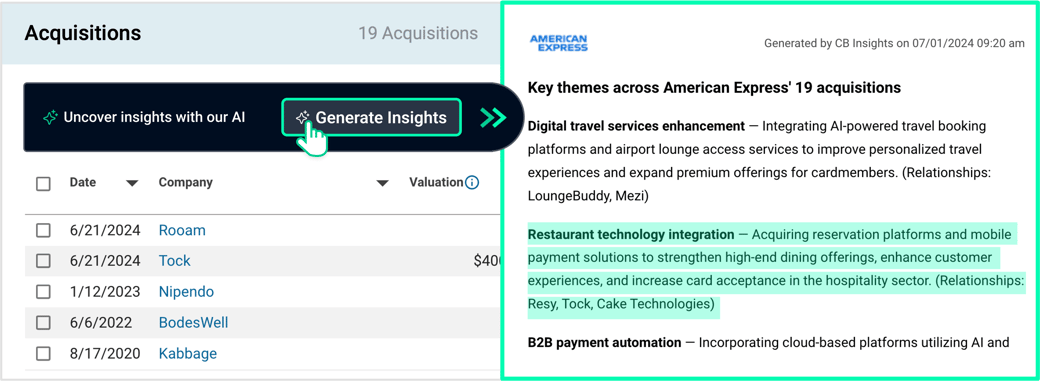Open the Rooam company link
This screenshot has height=382, width=1040.
point(182,230)
